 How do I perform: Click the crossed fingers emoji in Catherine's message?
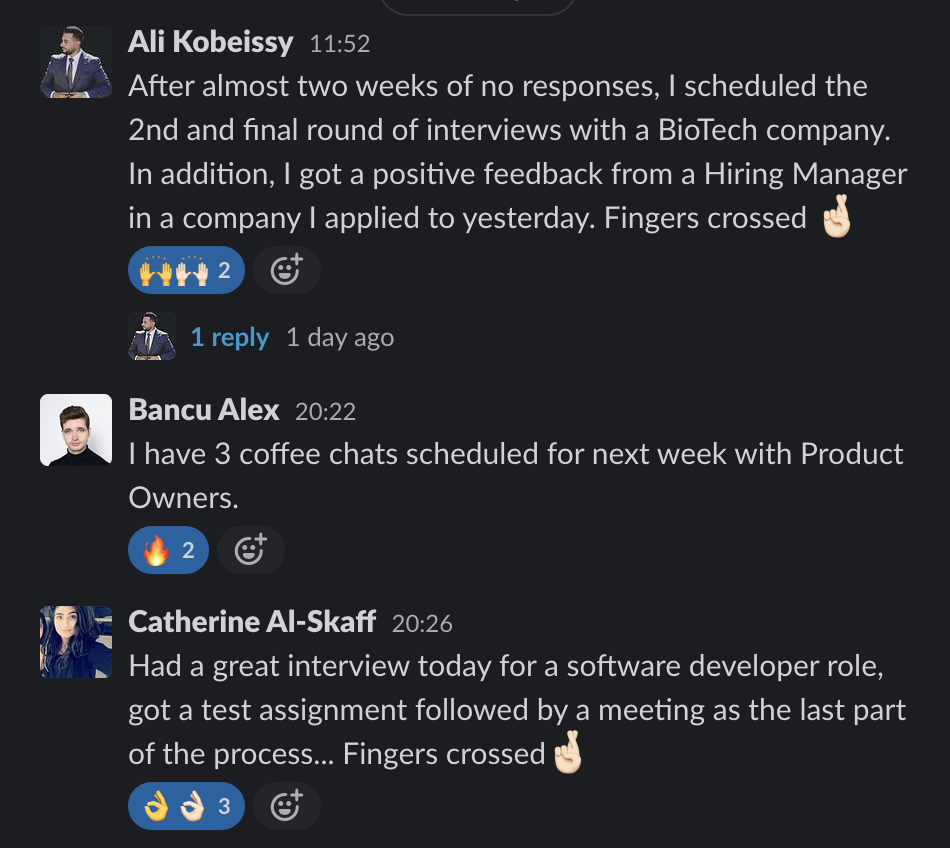coord(568,754)
